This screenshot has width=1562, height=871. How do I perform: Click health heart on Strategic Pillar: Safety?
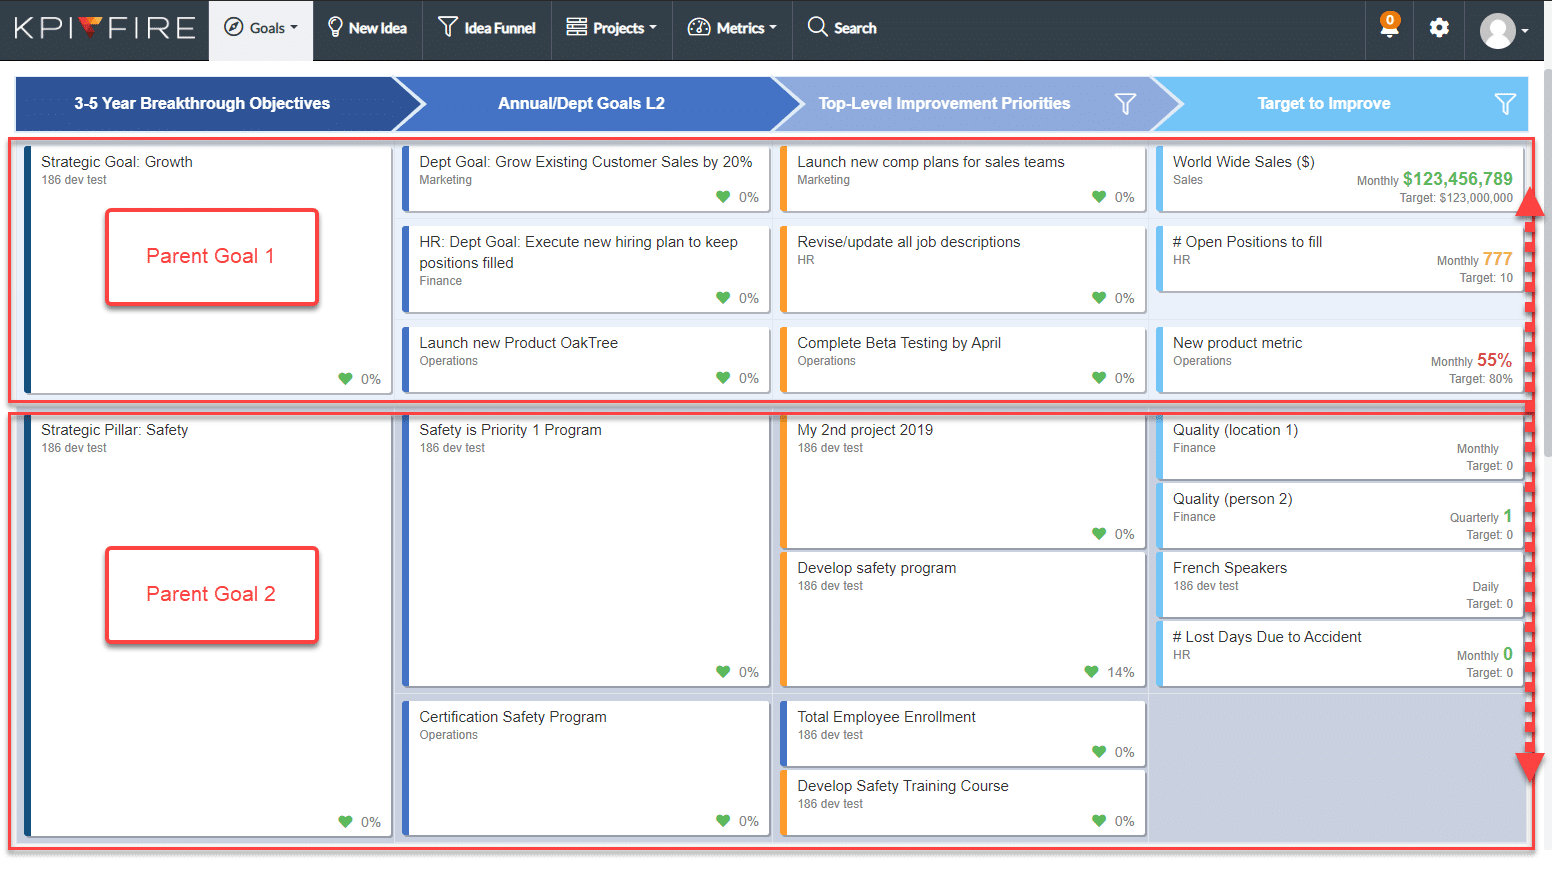345,822
